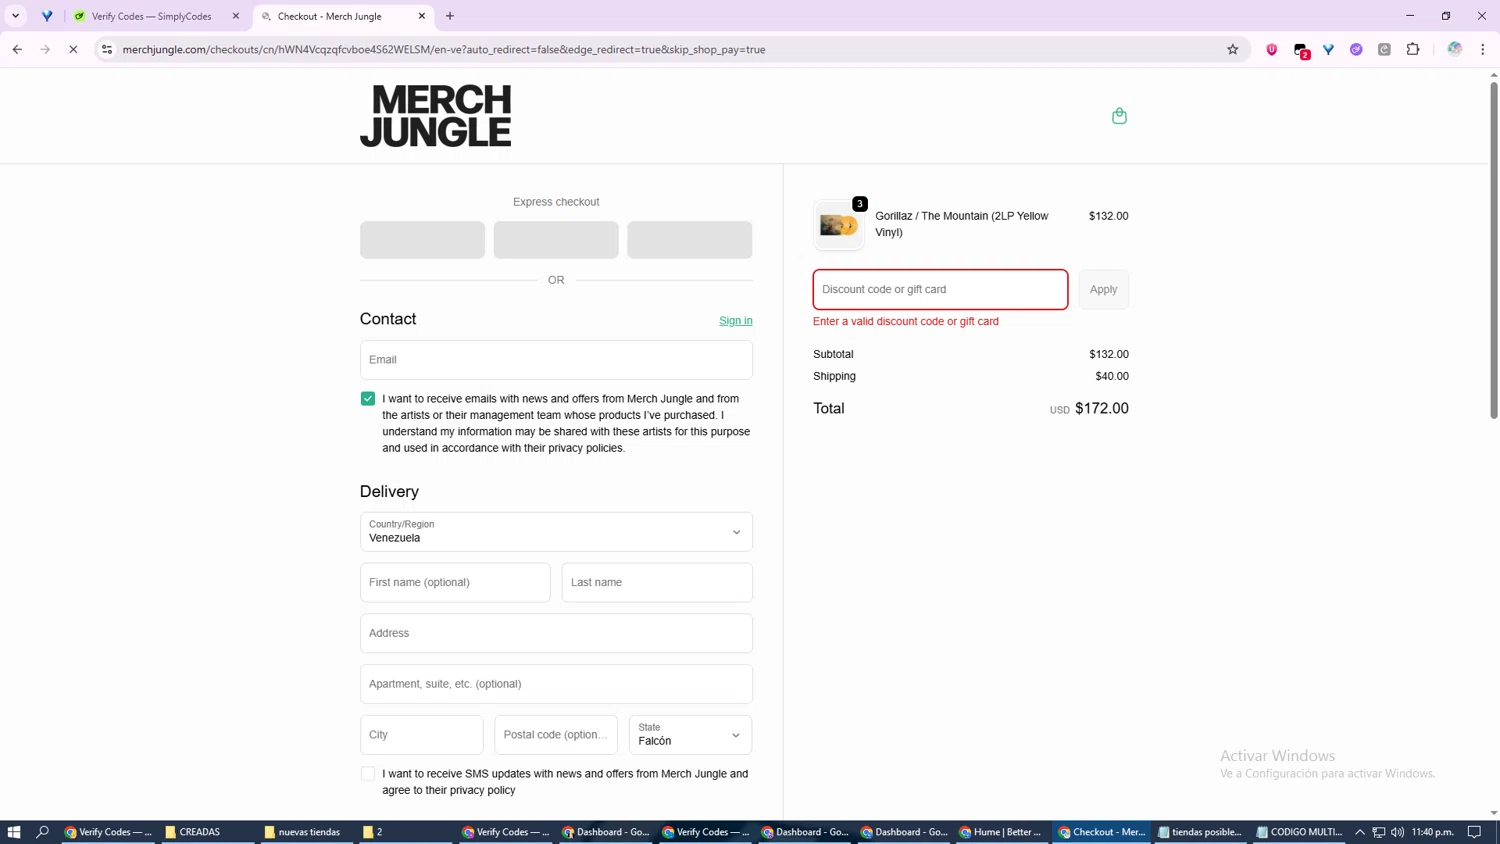Focus the Discount code or gift card field
Viewport: 1500px width, 844px height.
[x=940, y=289]
